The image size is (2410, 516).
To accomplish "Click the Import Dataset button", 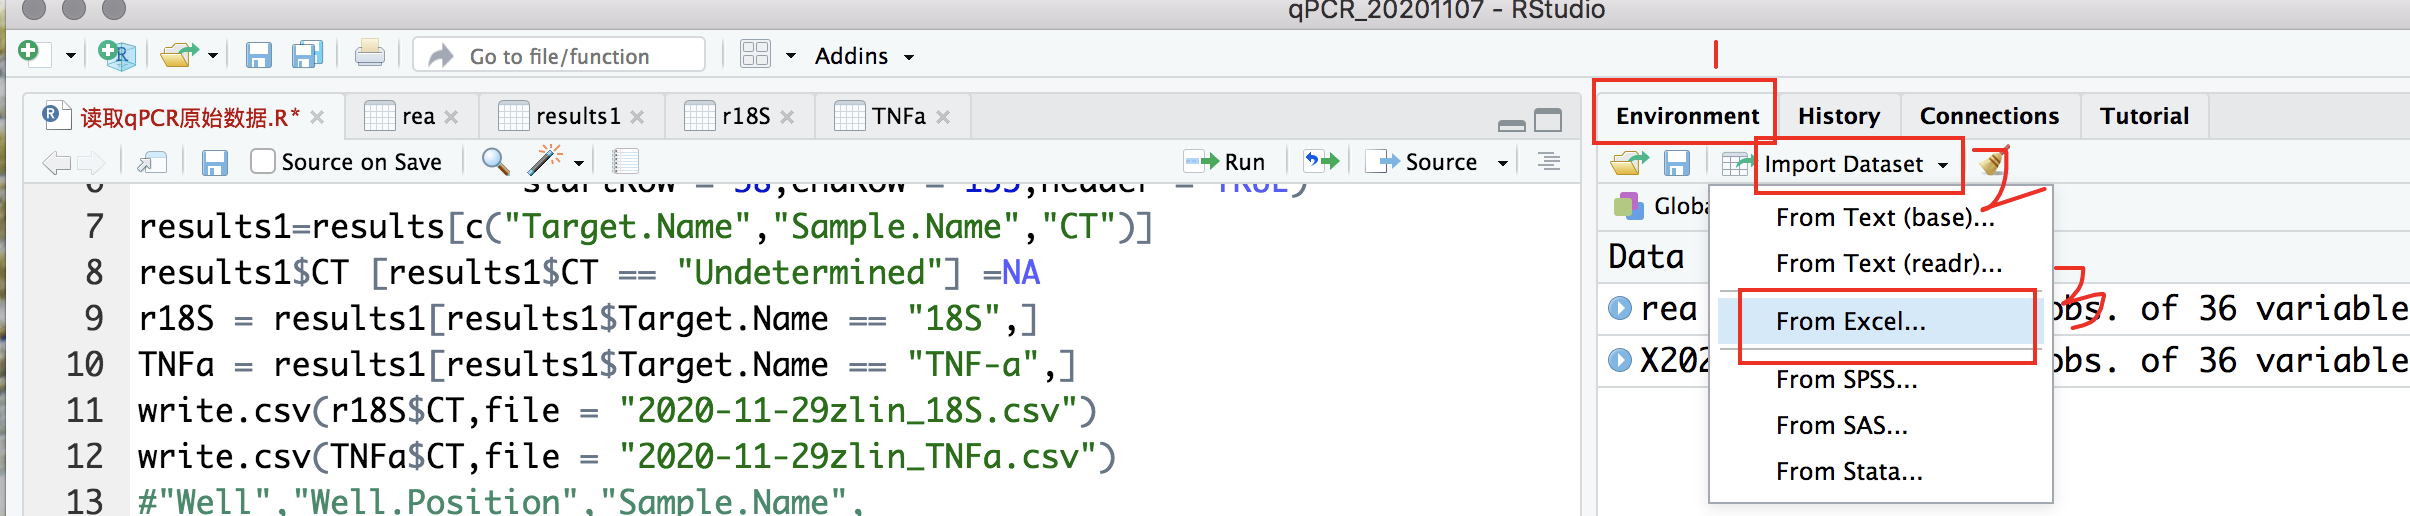I will 1838,163.
